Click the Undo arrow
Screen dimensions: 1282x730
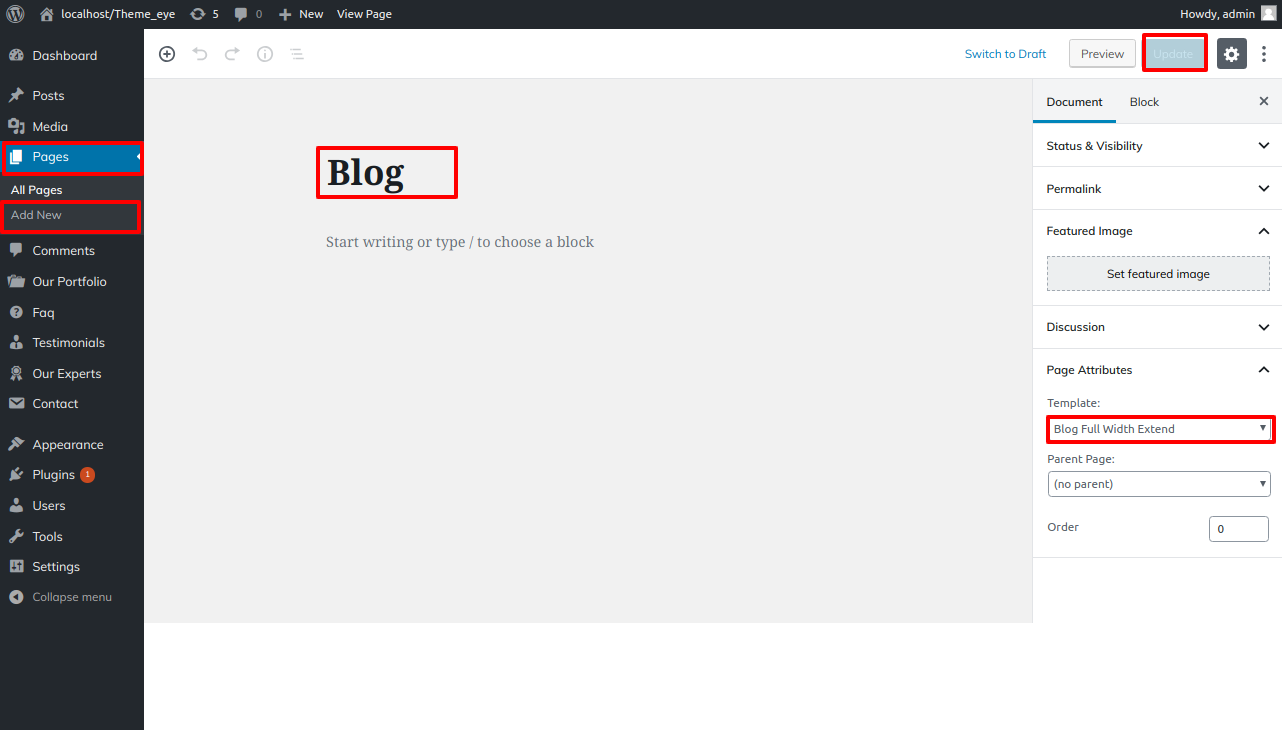tap(199, 53)
